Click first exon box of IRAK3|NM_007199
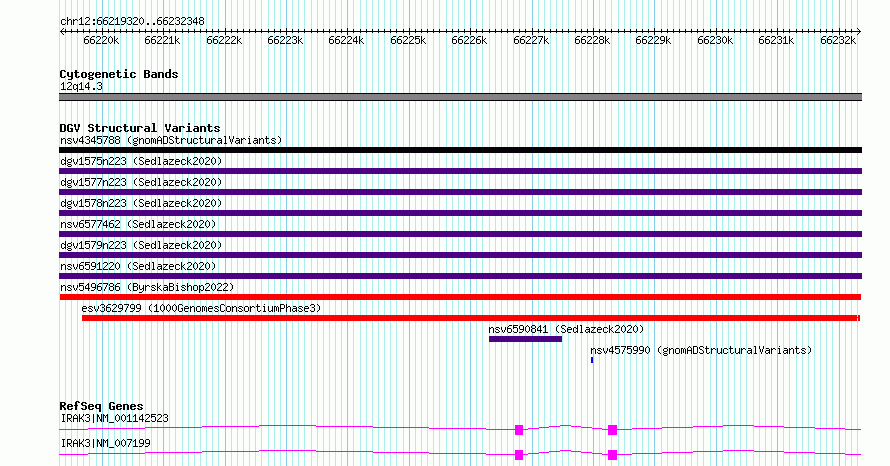The height and width of the screenshot is (466, 890). click(519, 455)
